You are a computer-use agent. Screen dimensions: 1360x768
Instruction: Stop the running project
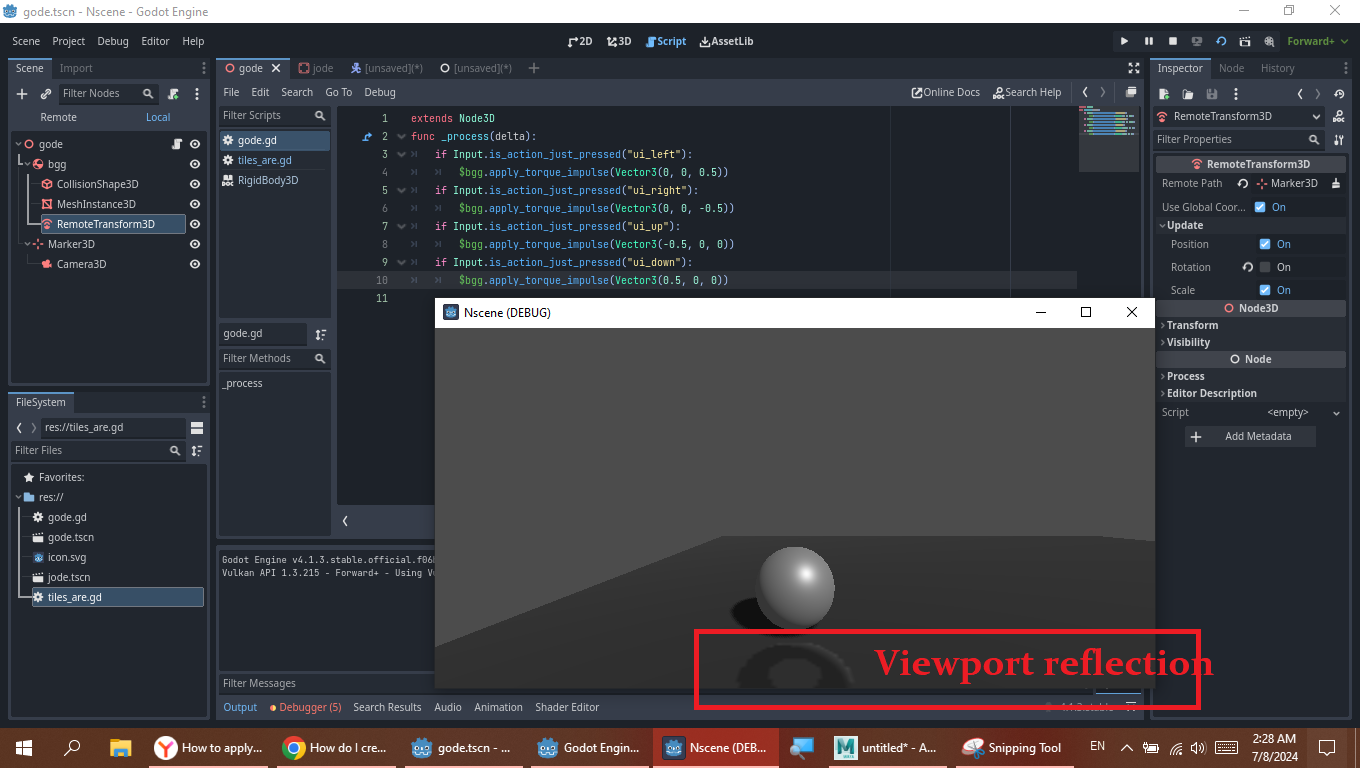[x=1172, y=41]
